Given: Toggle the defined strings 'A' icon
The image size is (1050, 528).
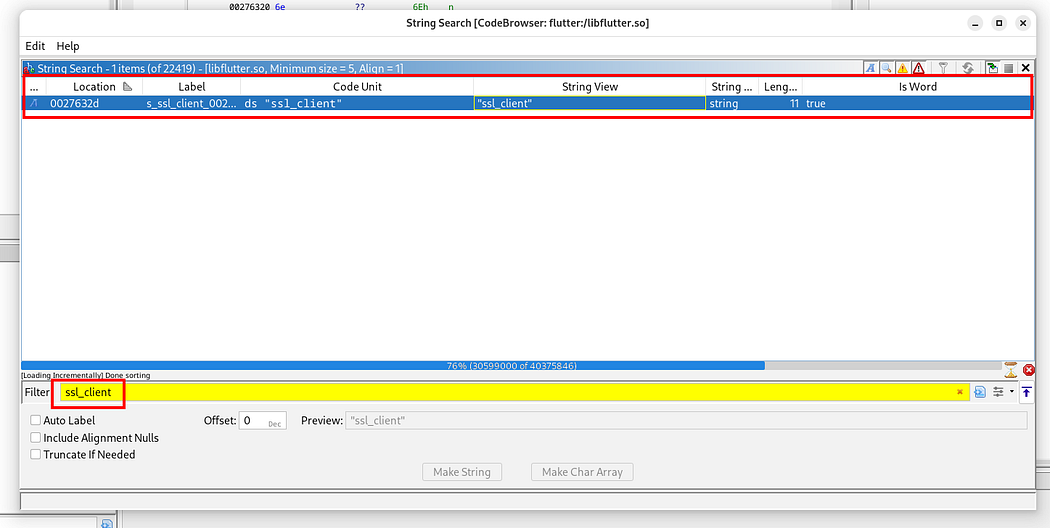Looking at the screenshot, I should point(871,68).
